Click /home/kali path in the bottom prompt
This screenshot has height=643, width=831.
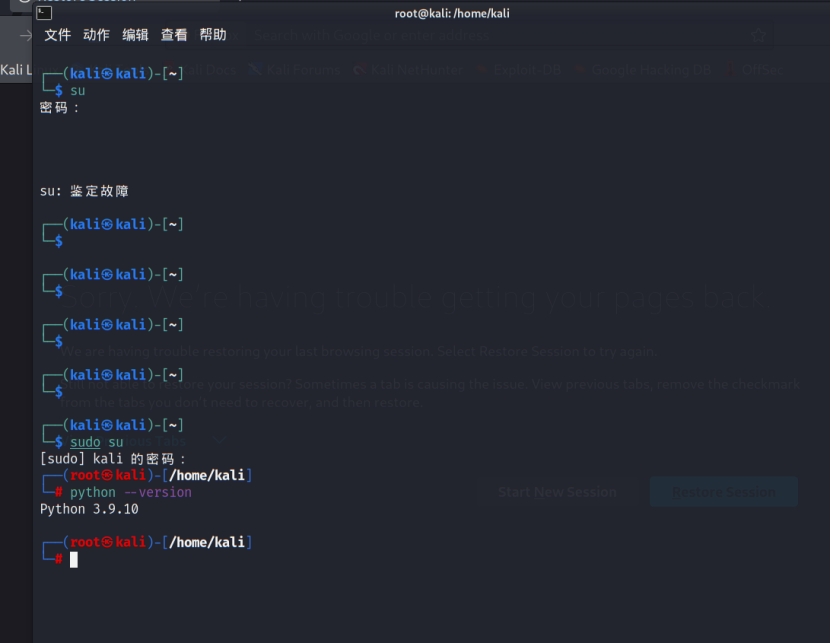click(x=206, y=542)
